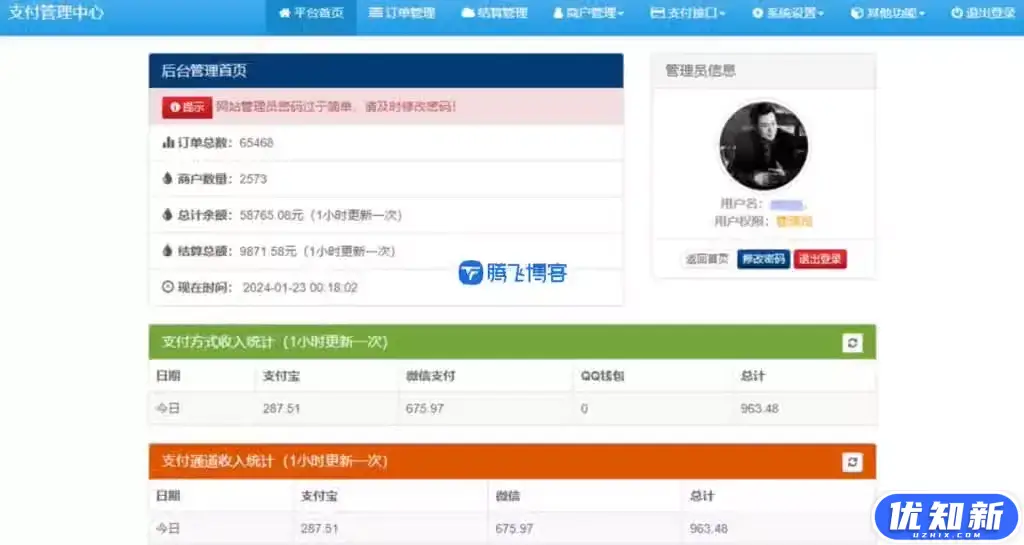
Task: Click the bar chart icon beside 订单总数
Action: [168, 143]
